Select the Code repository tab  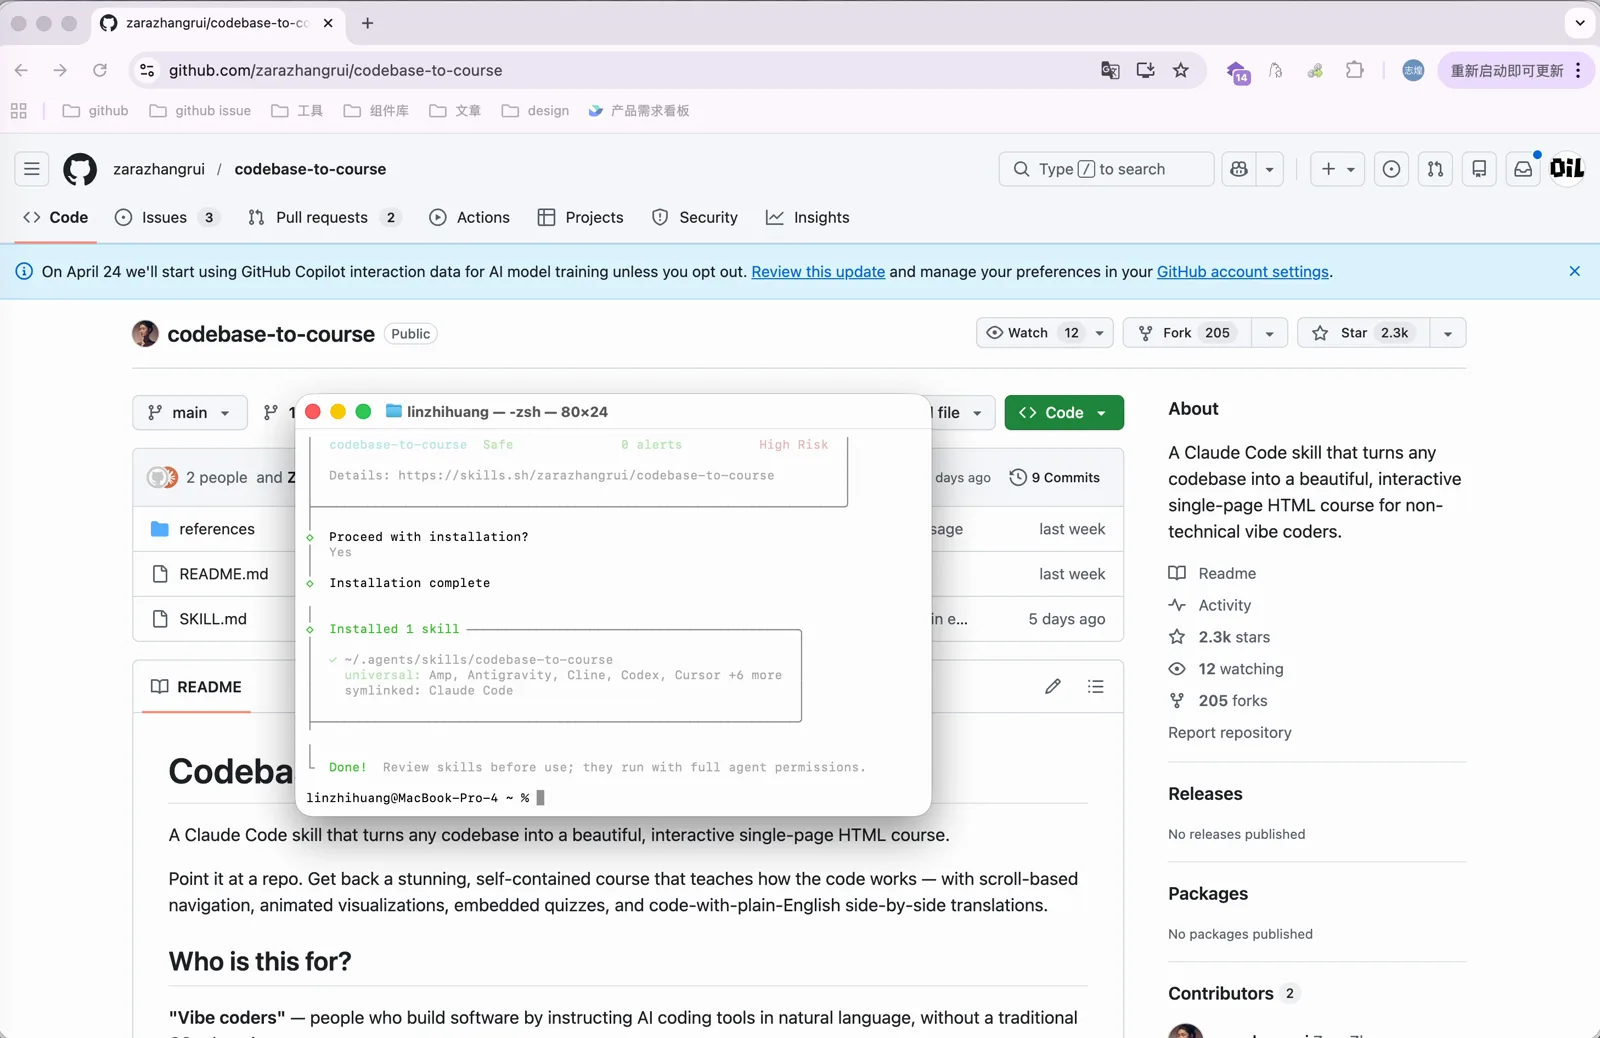56,217
